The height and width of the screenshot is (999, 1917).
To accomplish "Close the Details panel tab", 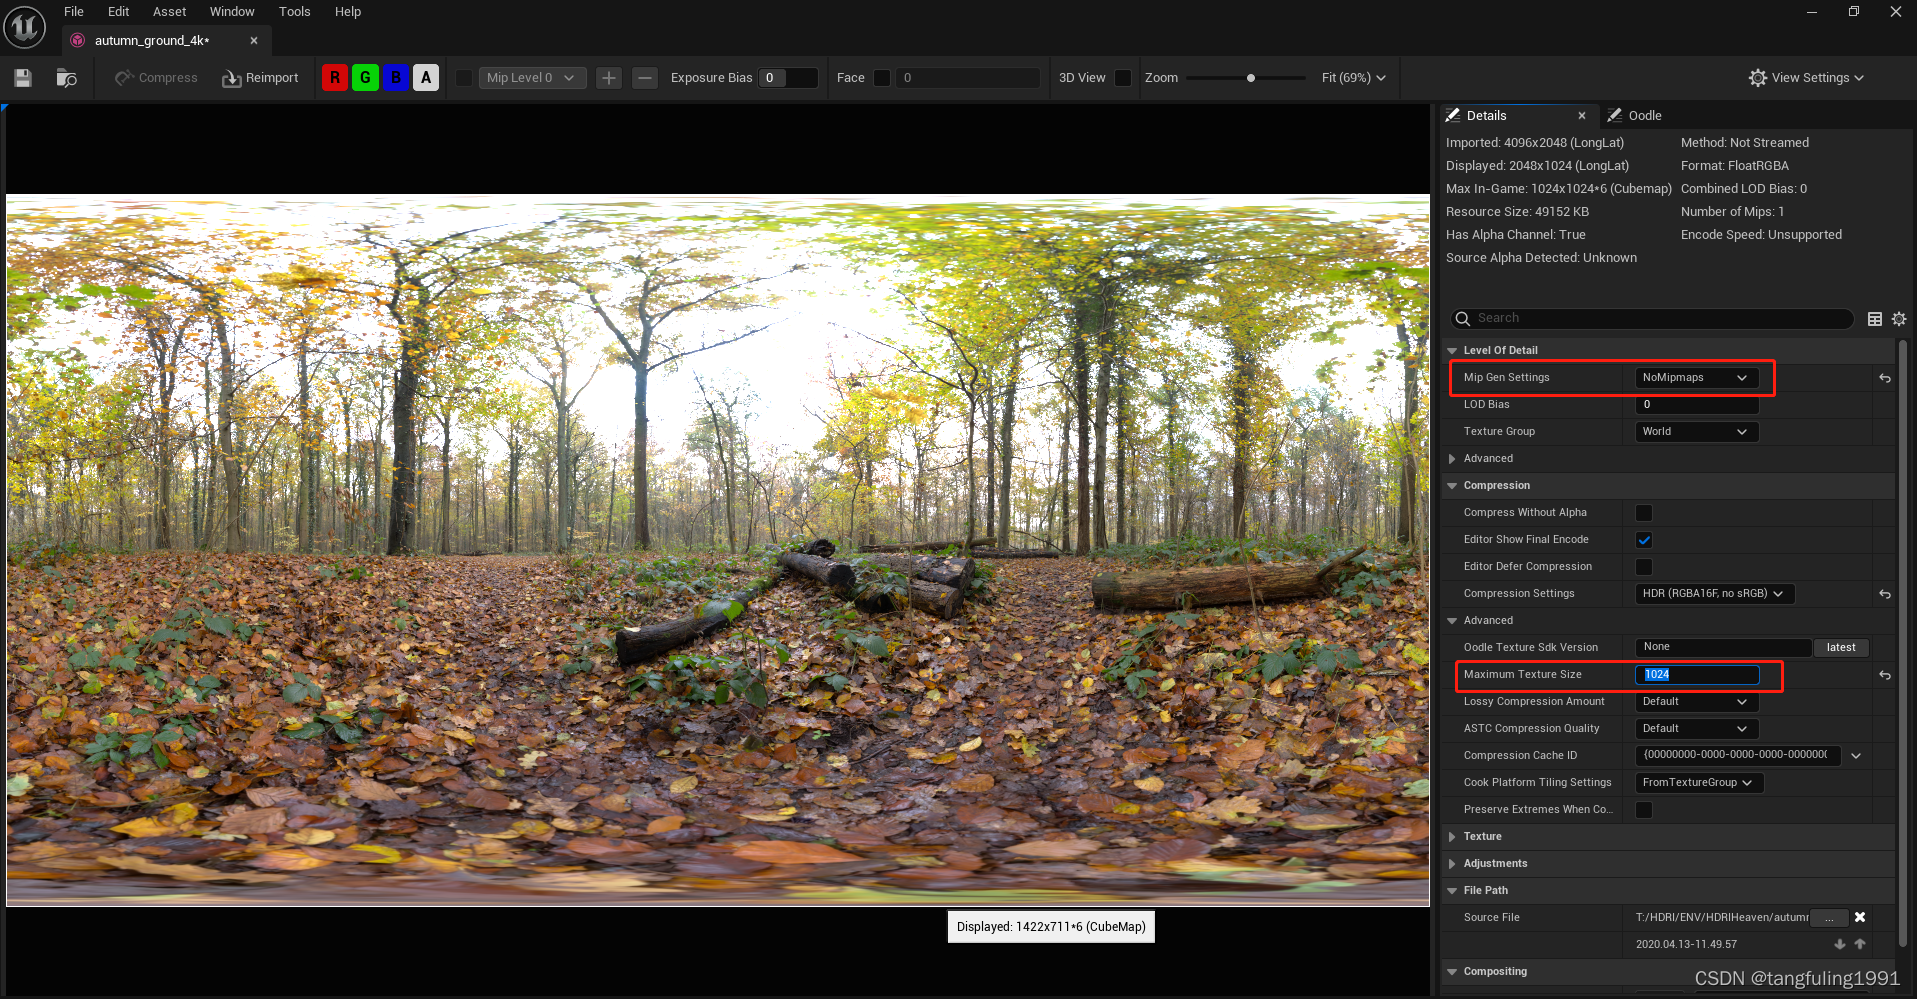I will click(1581, 116).
